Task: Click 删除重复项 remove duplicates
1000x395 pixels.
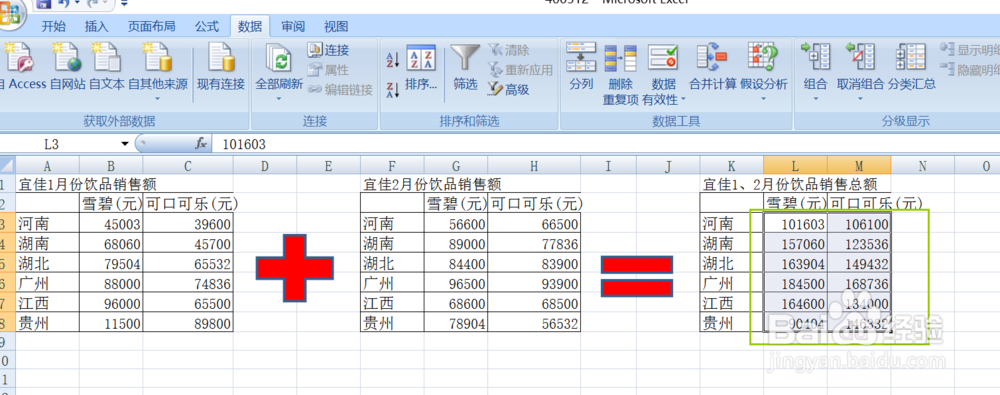Action: pyautogui.click(x=621, y=74)
